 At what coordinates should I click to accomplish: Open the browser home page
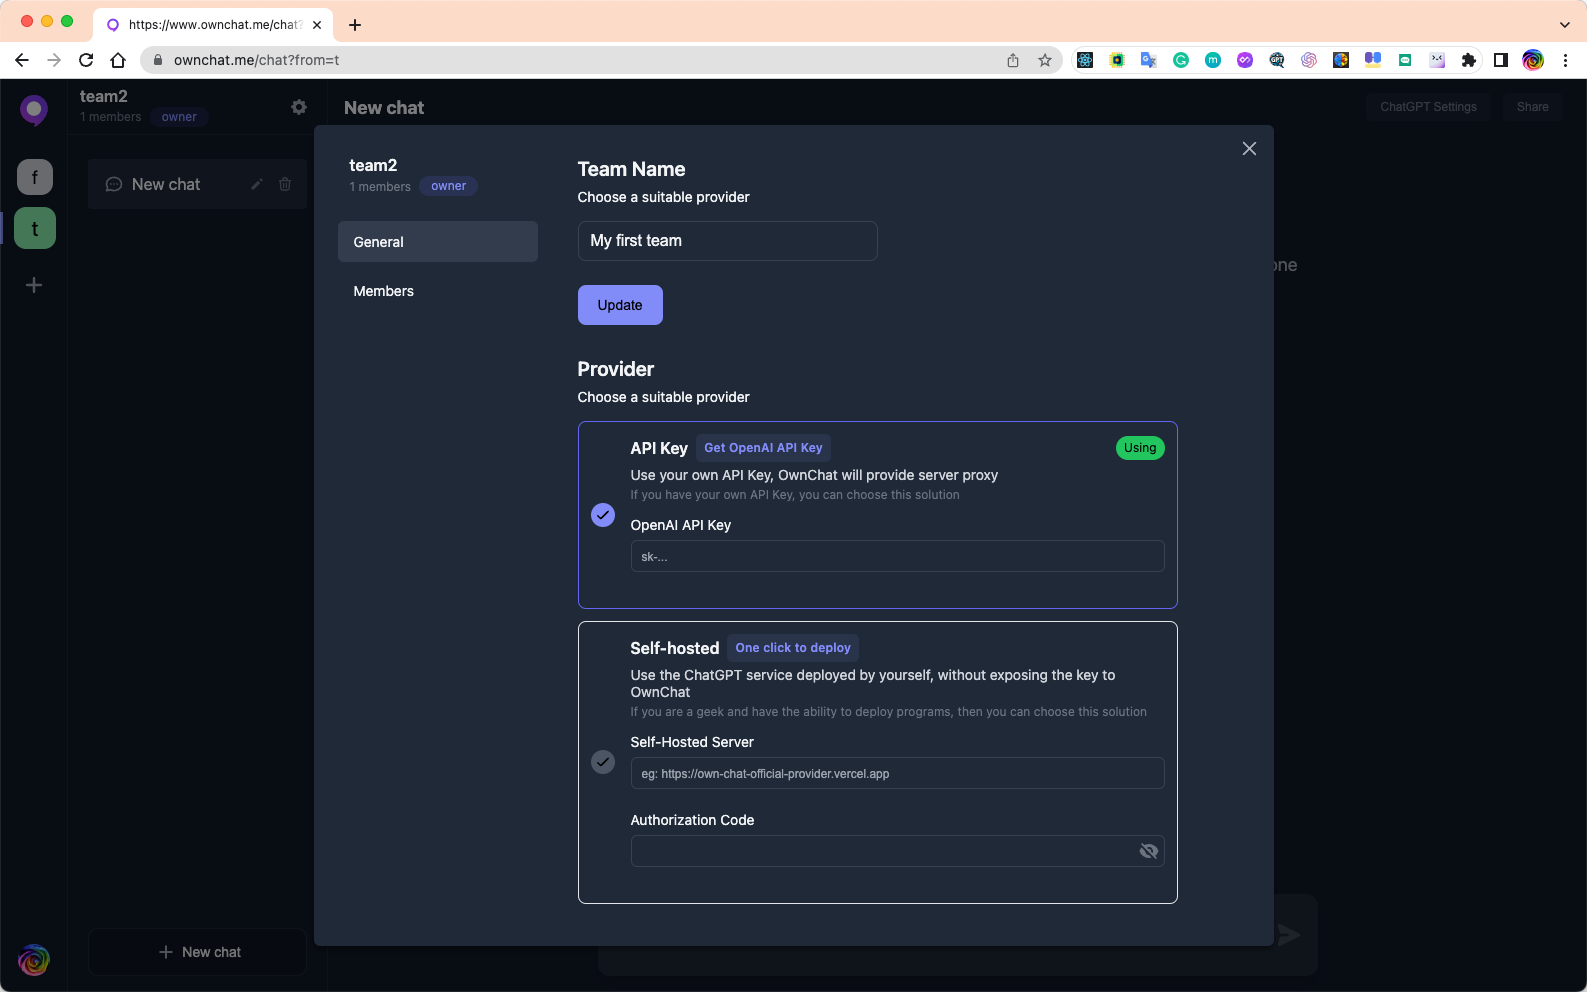click(118, 60)
